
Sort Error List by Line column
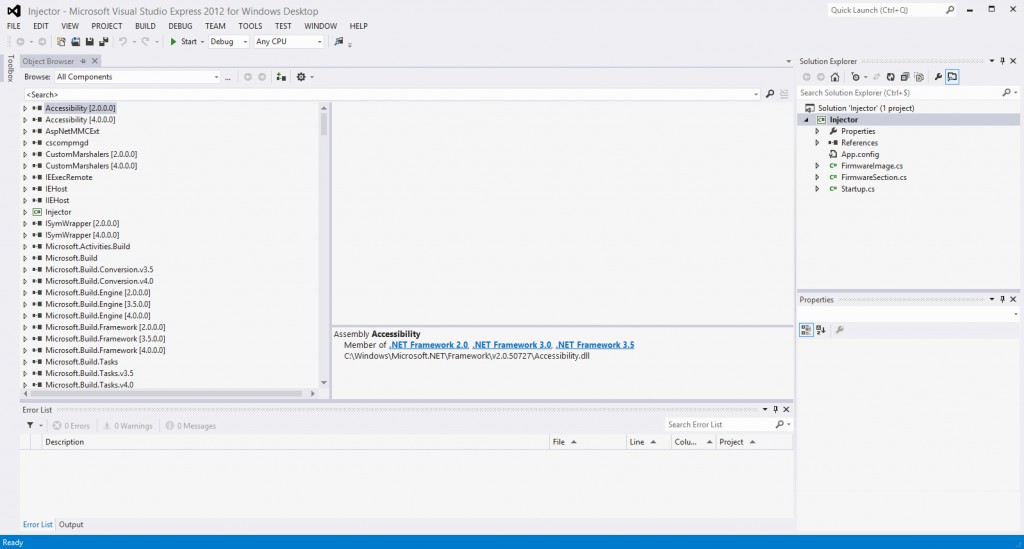point(648,442)
